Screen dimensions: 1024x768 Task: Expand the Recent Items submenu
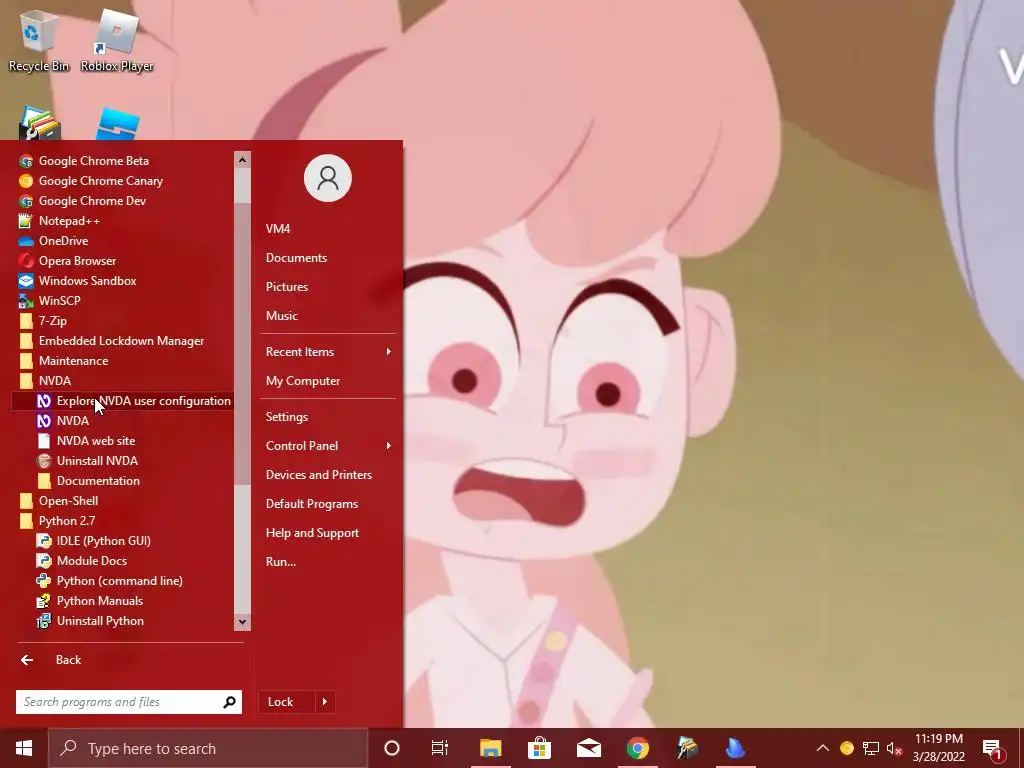pyautogui.click(x=328, y=352)
